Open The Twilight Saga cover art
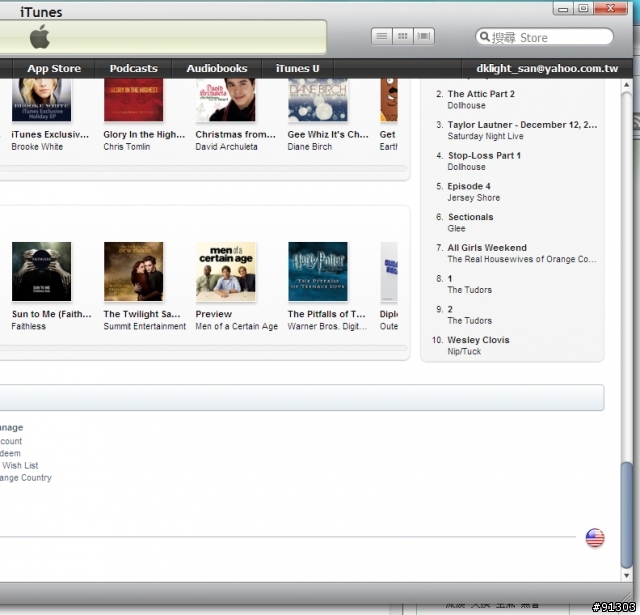Viewport: 640px width, 615px height. [x=133, y=271]
